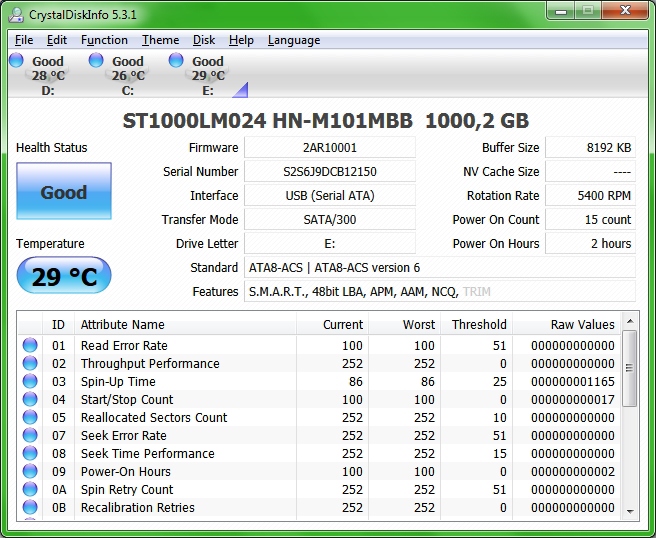Select the Read Error Rate attribute name

(124, 346)
